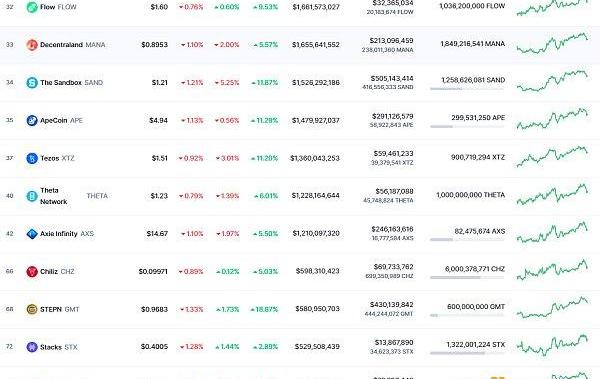
Task: Open the Tezos 7-day price chart
Action: (x=552, y=157)
